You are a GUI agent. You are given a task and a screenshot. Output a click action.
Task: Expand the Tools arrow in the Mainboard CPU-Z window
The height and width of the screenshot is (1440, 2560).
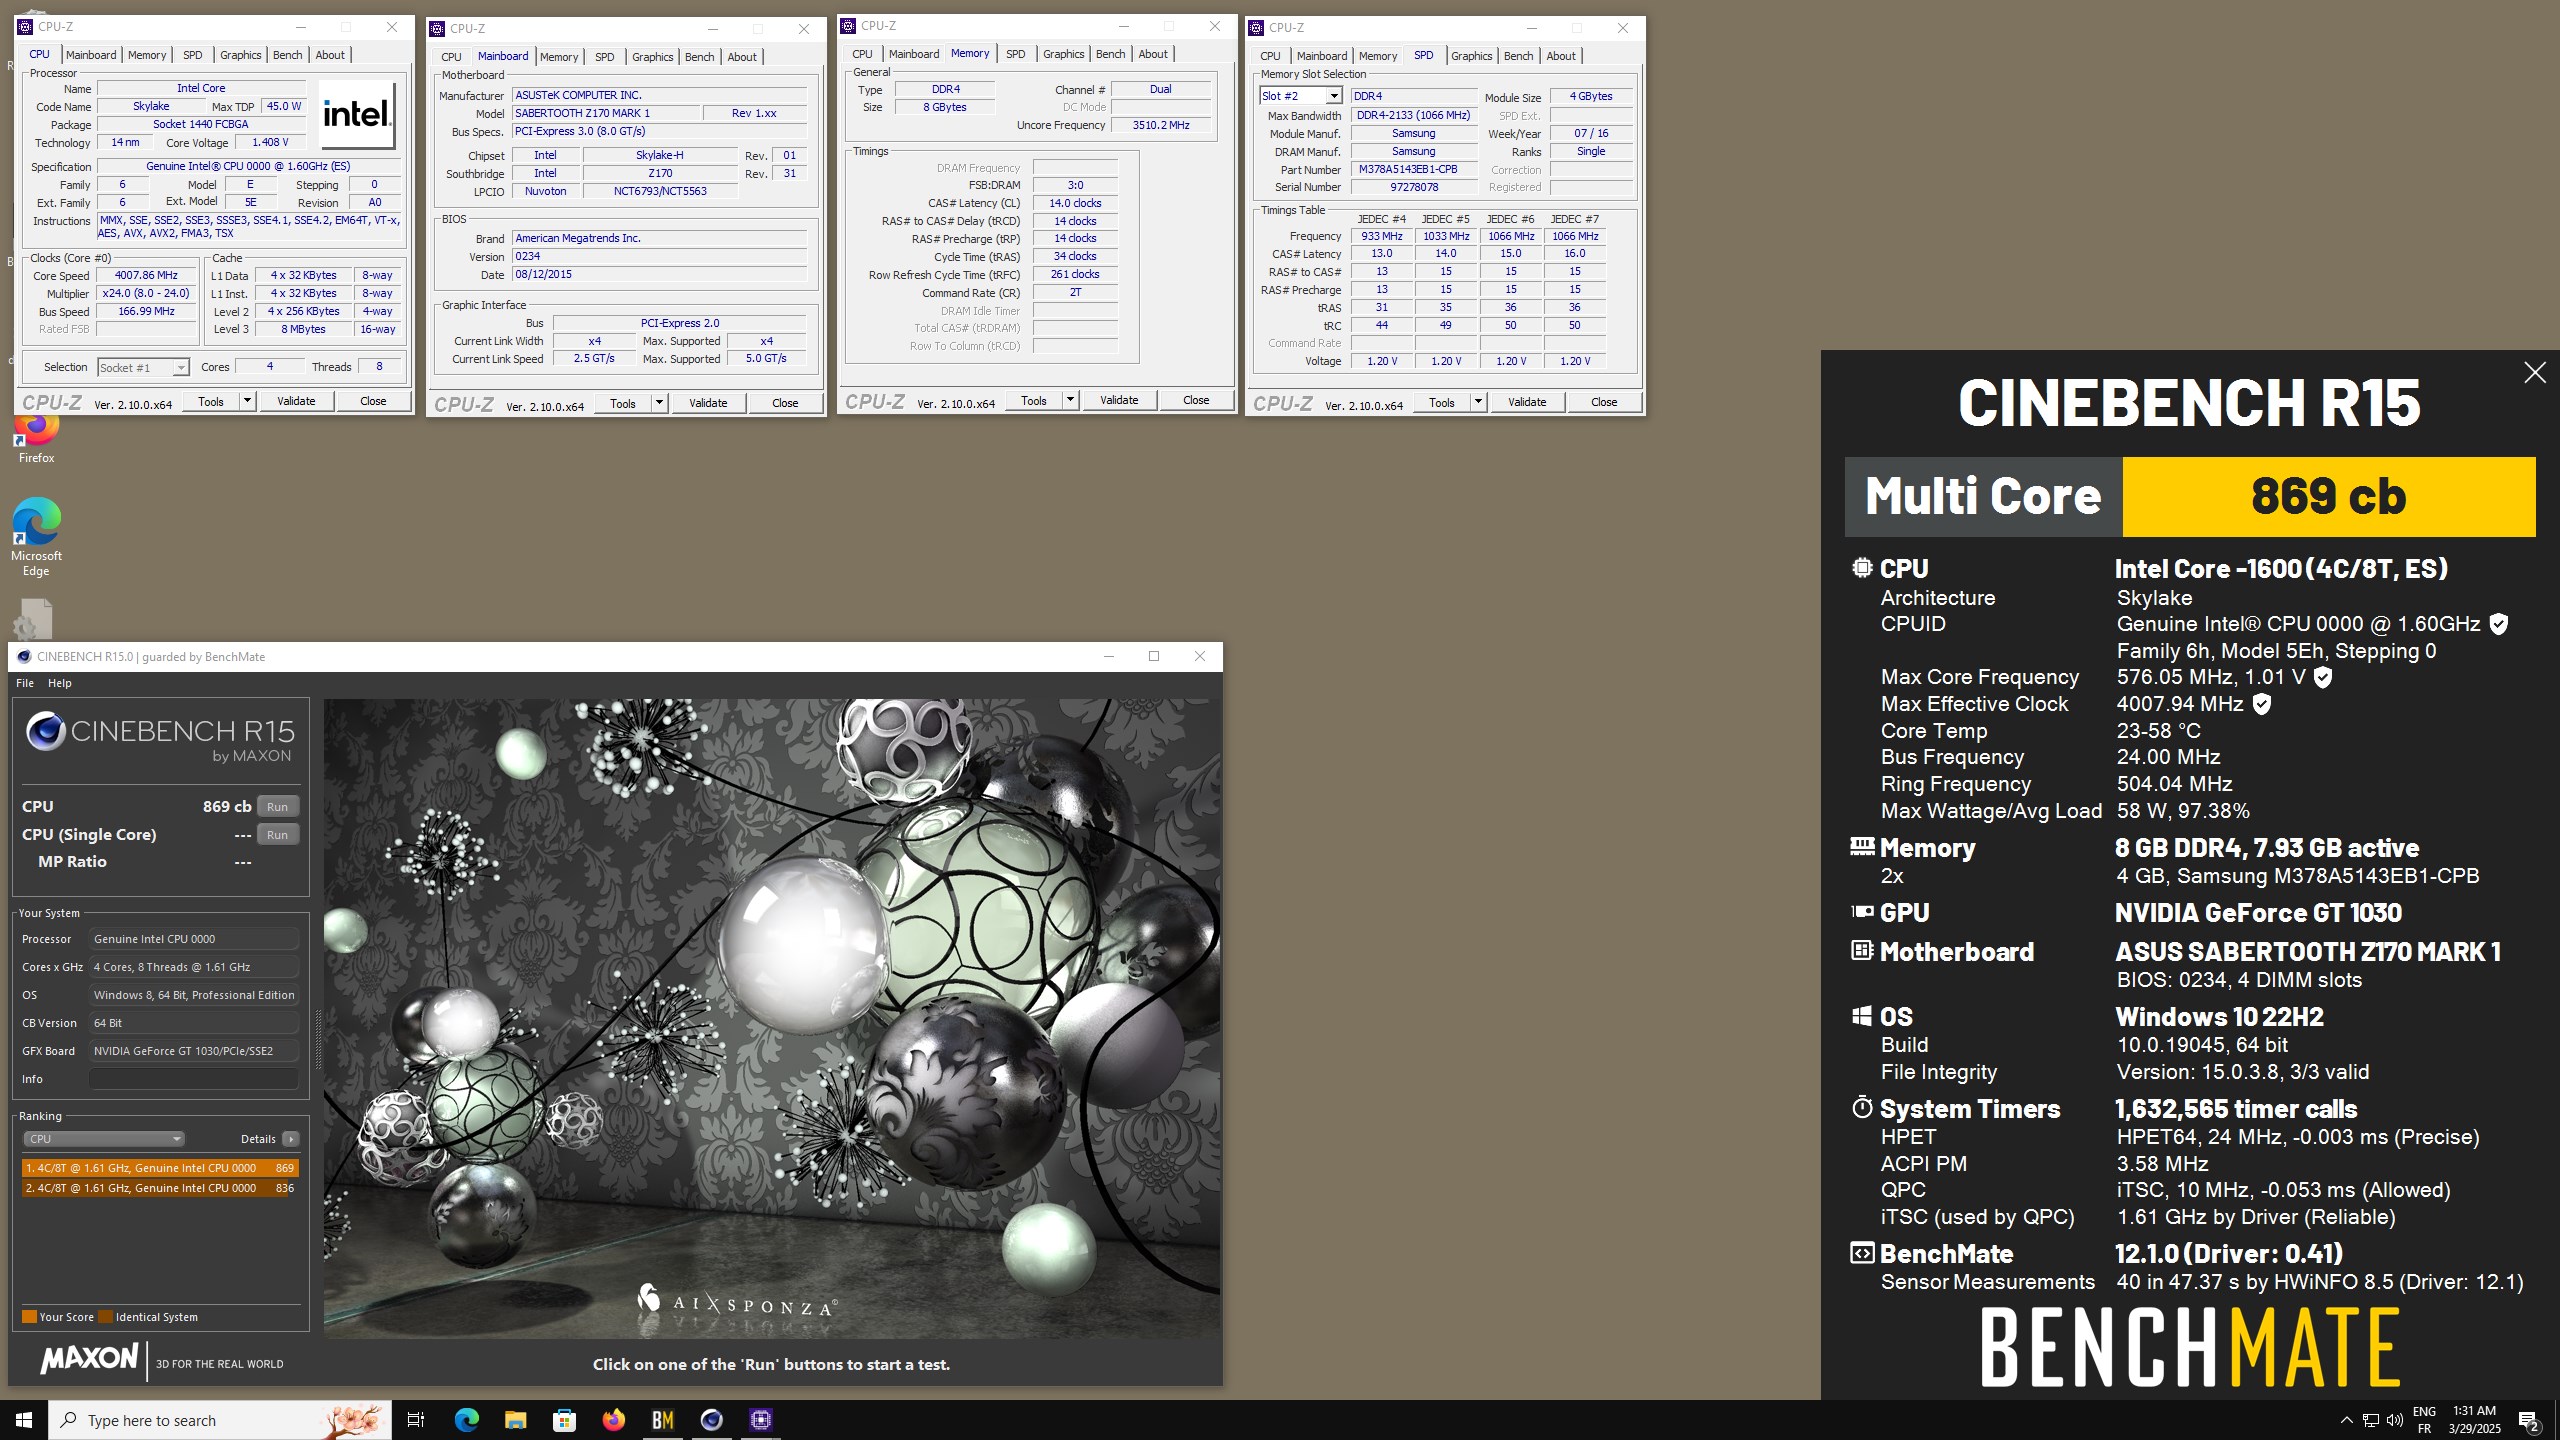click(x=659, y=403)
